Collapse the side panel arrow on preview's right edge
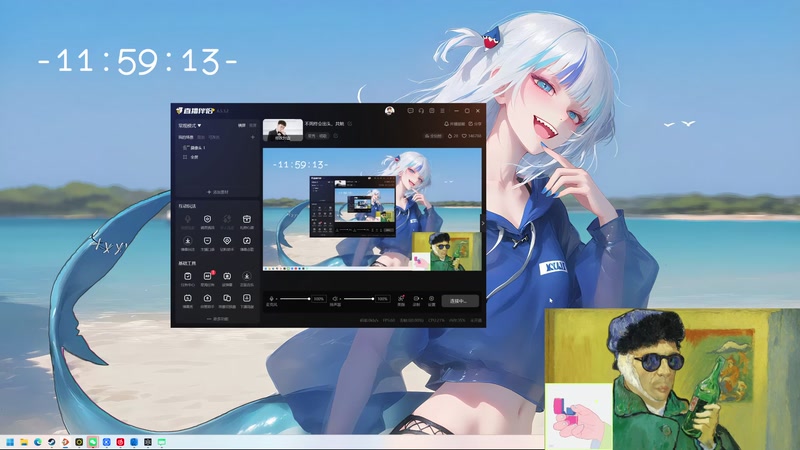800x450 pixels. click(x=483, y=223)
